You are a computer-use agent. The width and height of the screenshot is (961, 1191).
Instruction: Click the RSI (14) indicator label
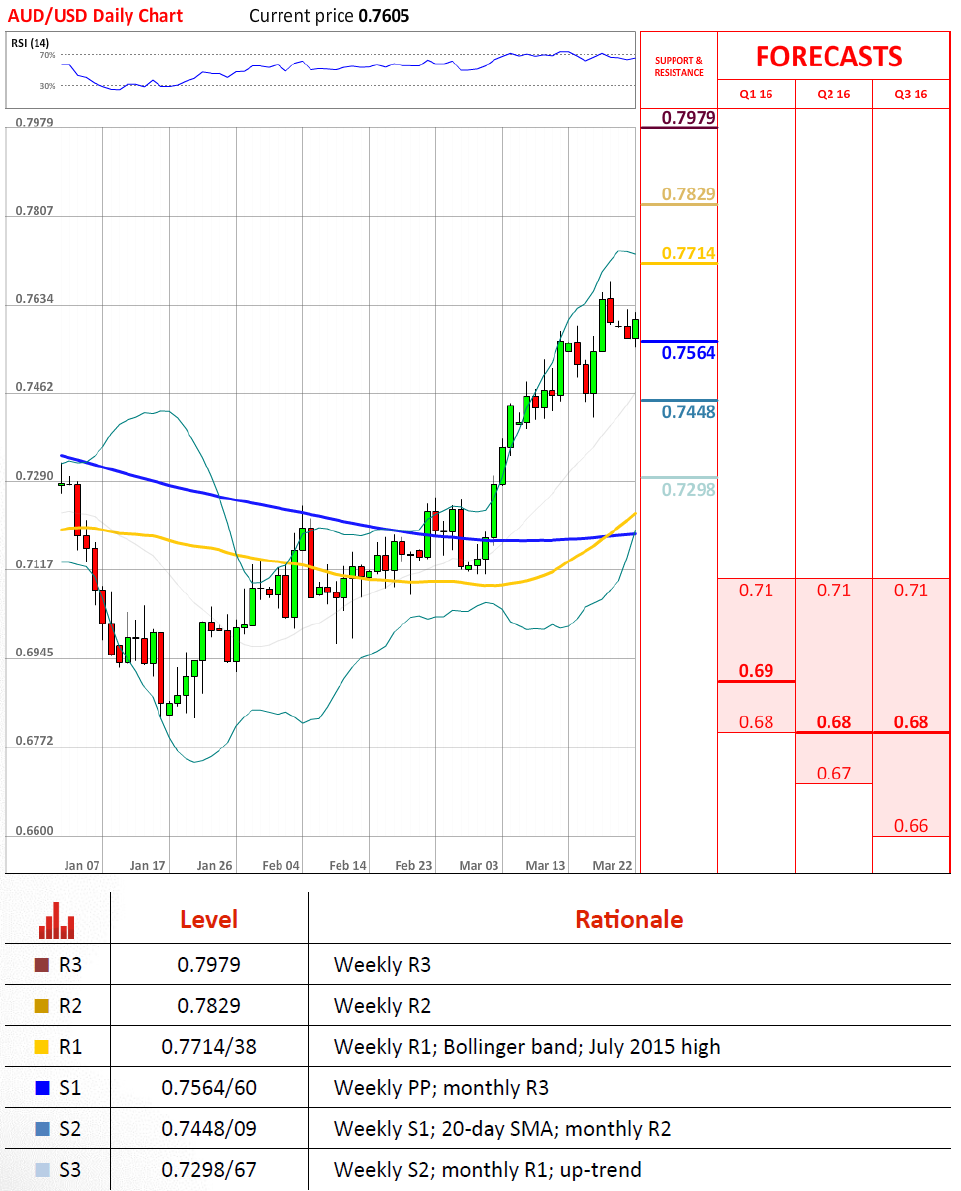tap(30, 43)
